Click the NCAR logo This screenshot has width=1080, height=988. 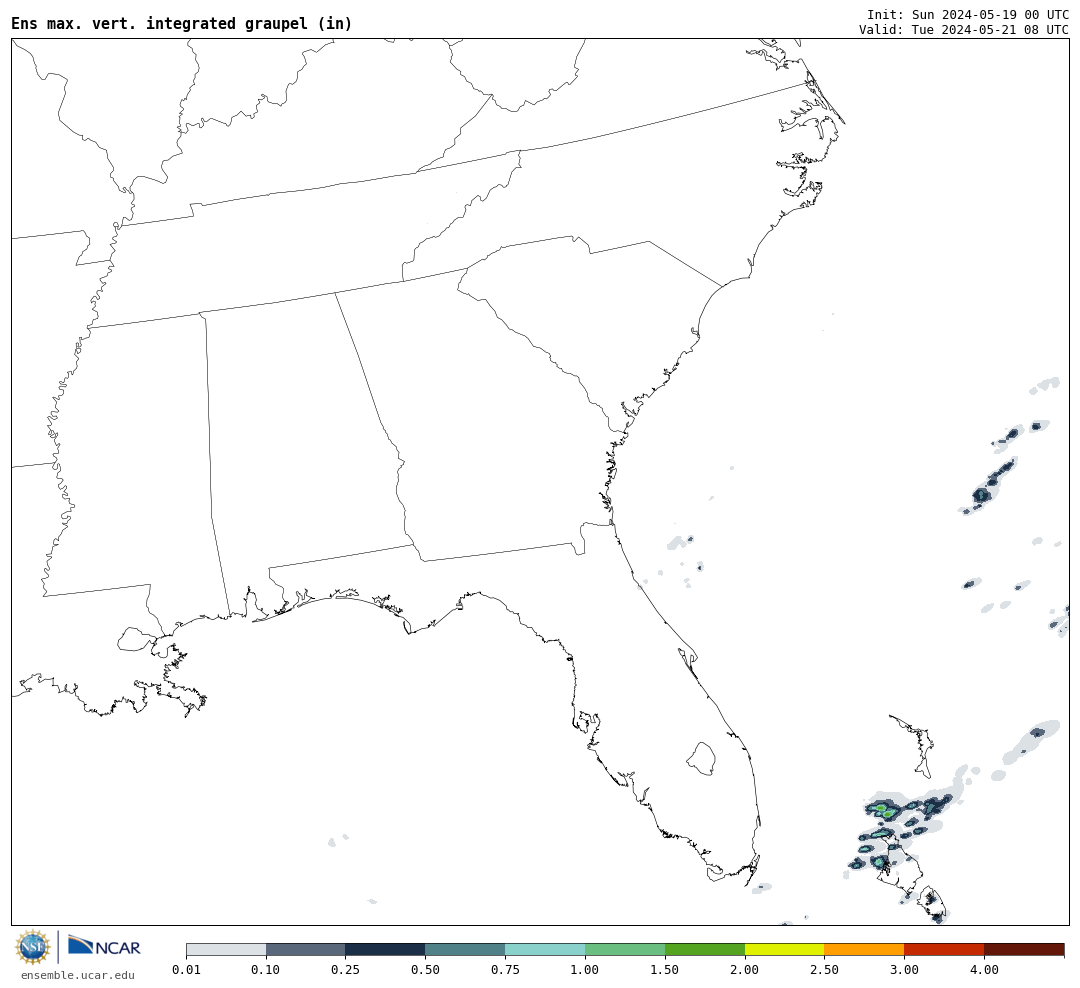[x=104, y=946]
